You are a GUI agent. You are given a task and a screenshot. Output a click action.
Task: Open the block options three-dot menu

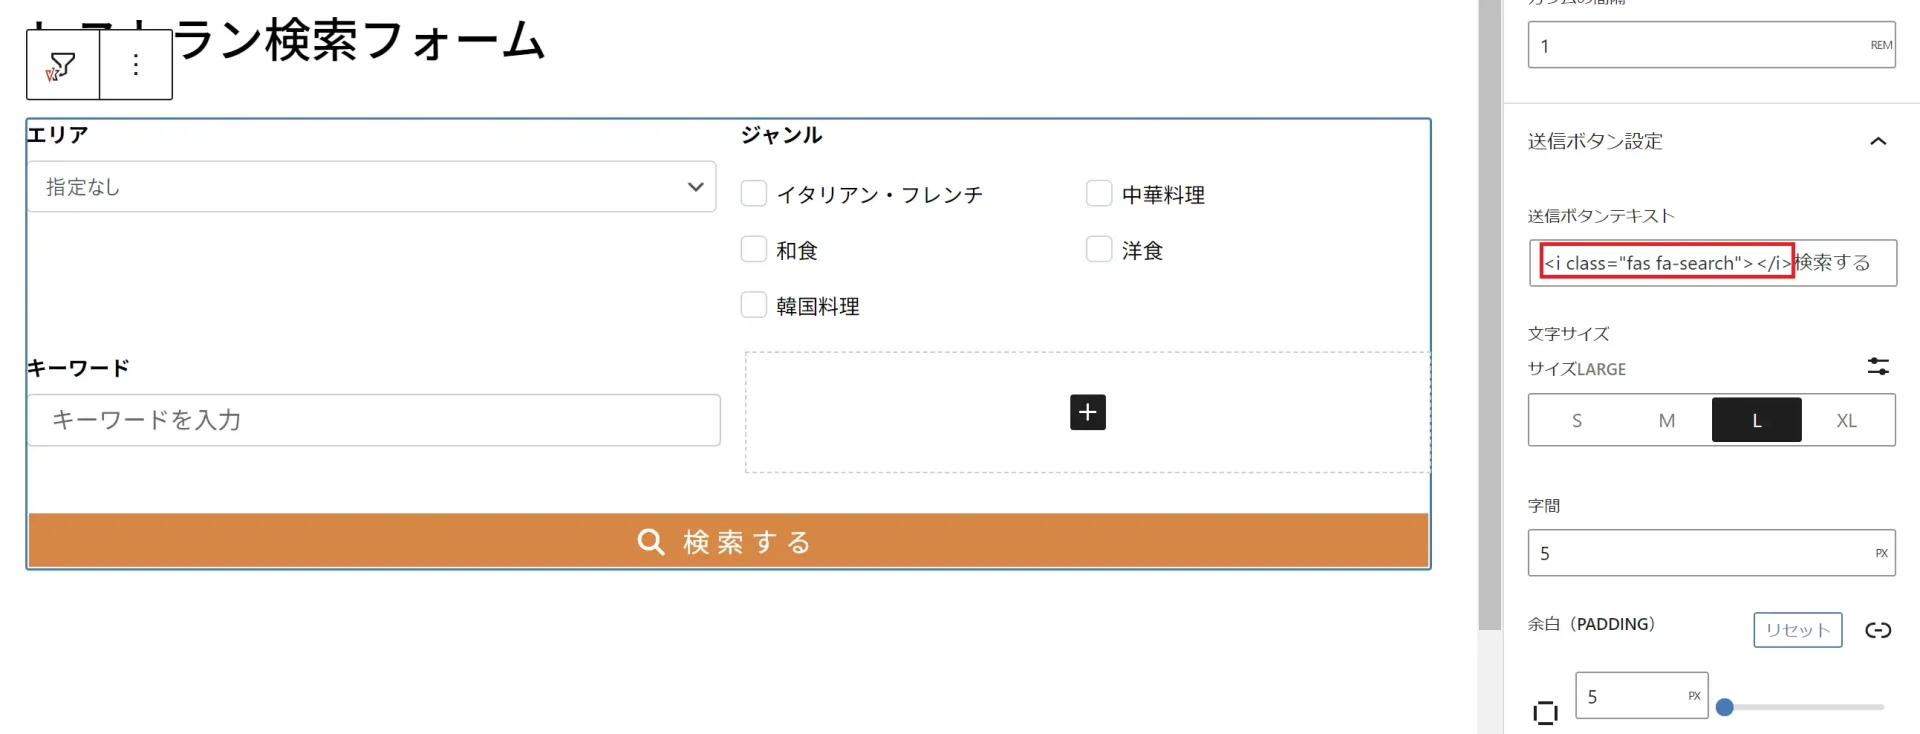(x=136, y=66)
